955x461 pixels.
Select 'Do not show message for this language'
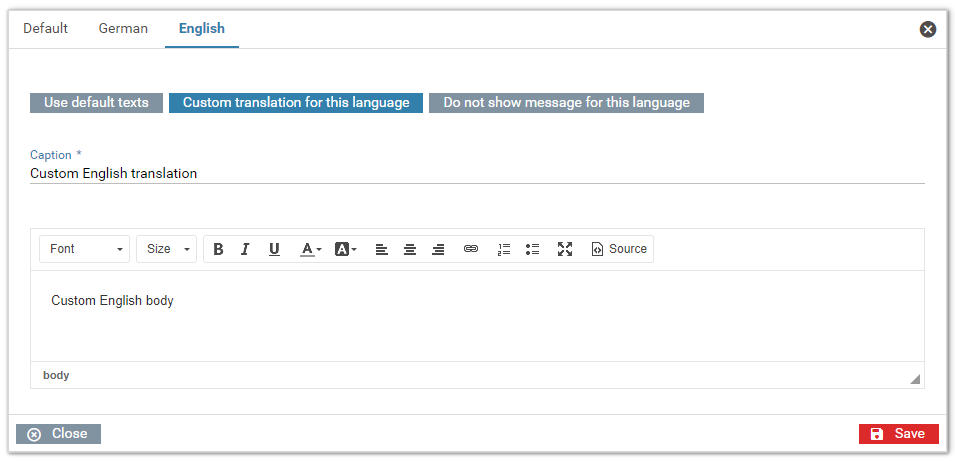(566, 103)
